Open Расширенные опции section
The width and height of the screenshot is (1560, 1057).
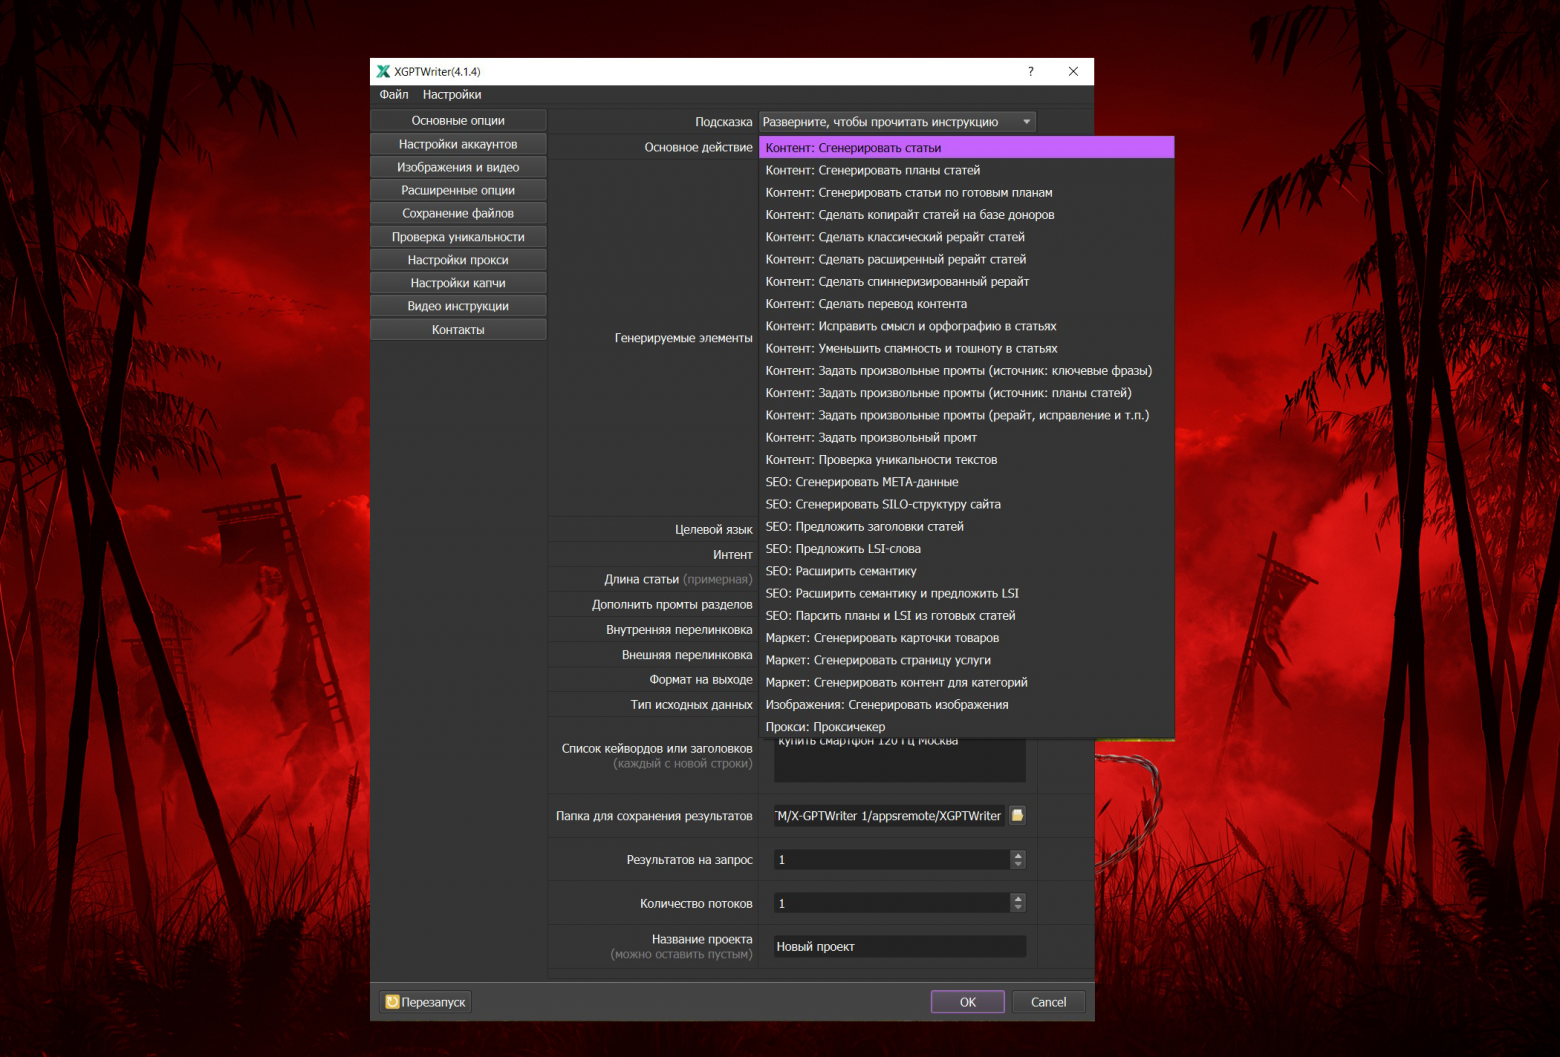coord(458,190)
